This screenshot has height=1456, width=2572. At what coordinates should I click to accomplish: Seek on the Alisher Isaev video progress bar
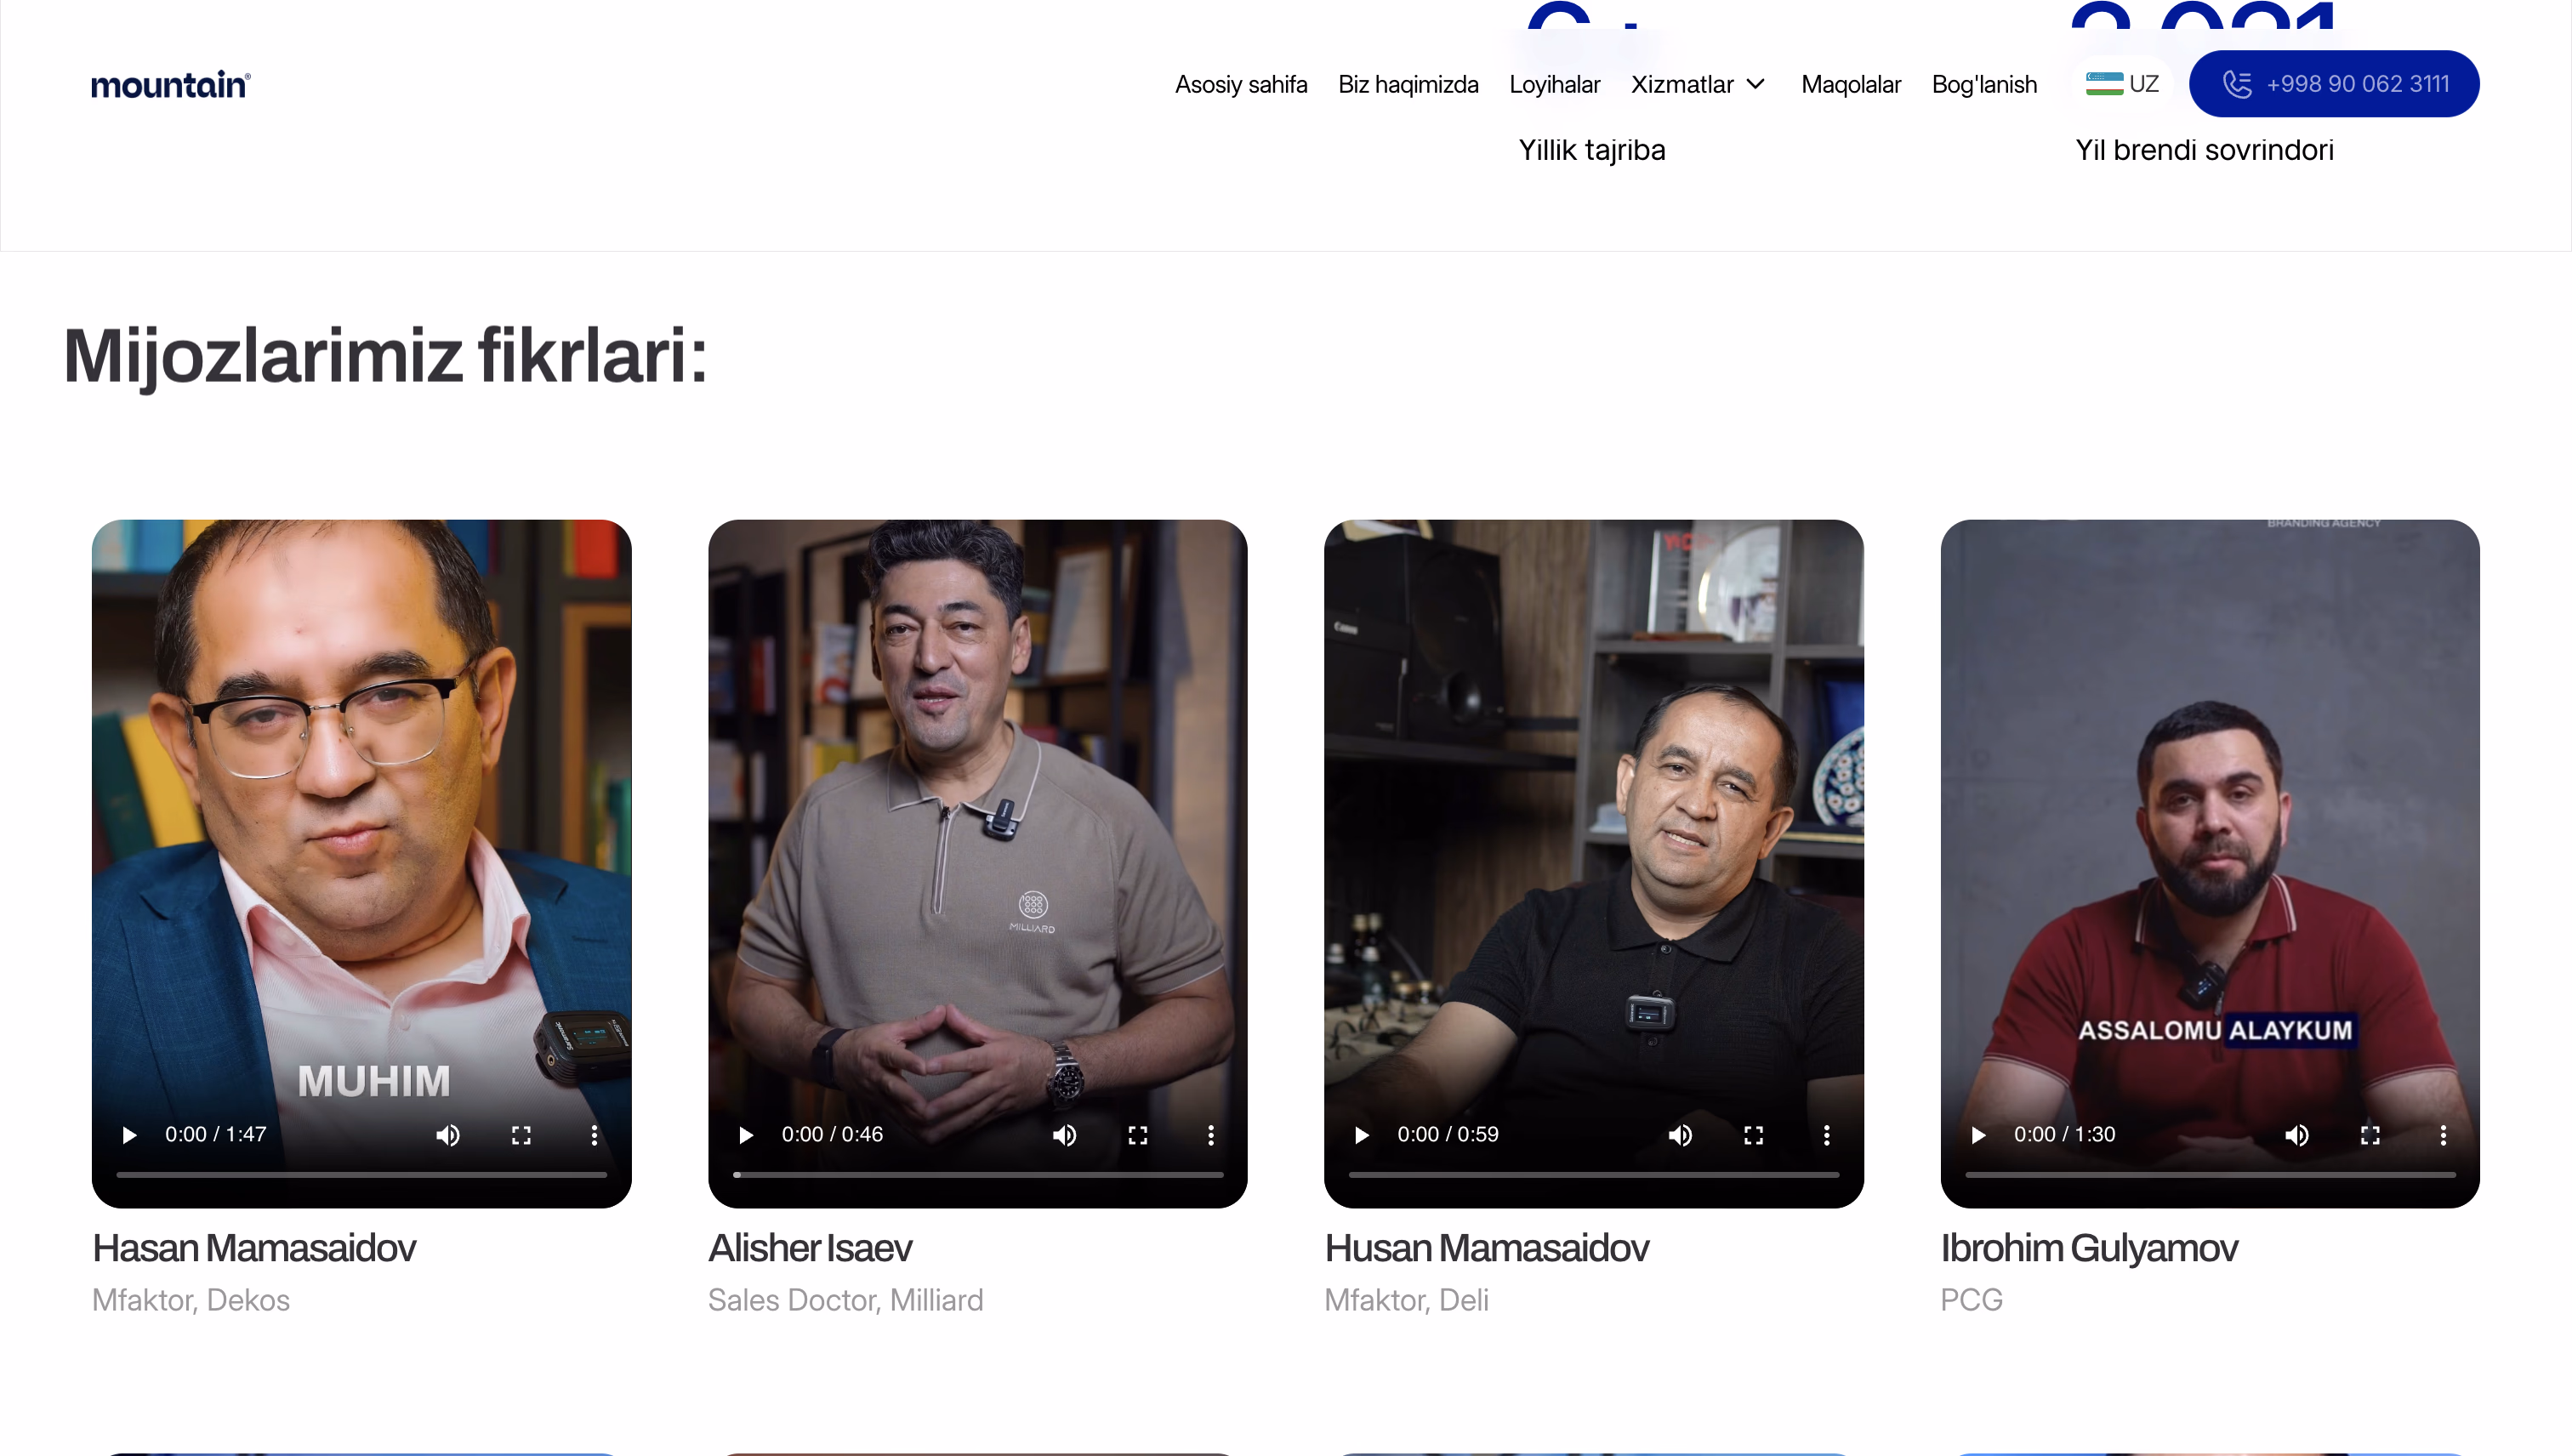(978, 1175)
